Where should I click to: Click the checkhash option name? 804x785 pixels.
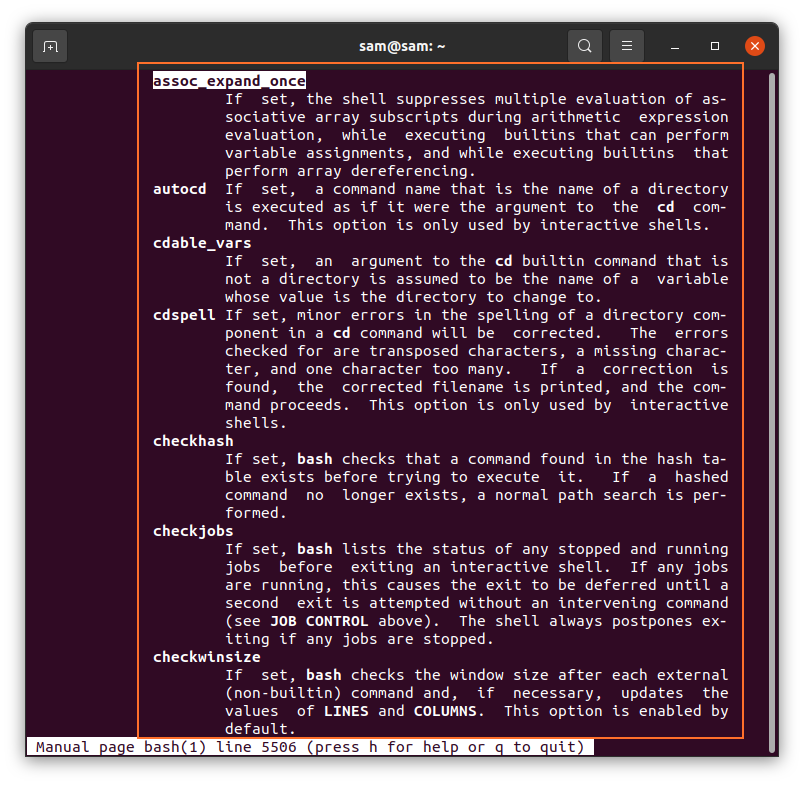pyautogui.click(x=193, y=441)
